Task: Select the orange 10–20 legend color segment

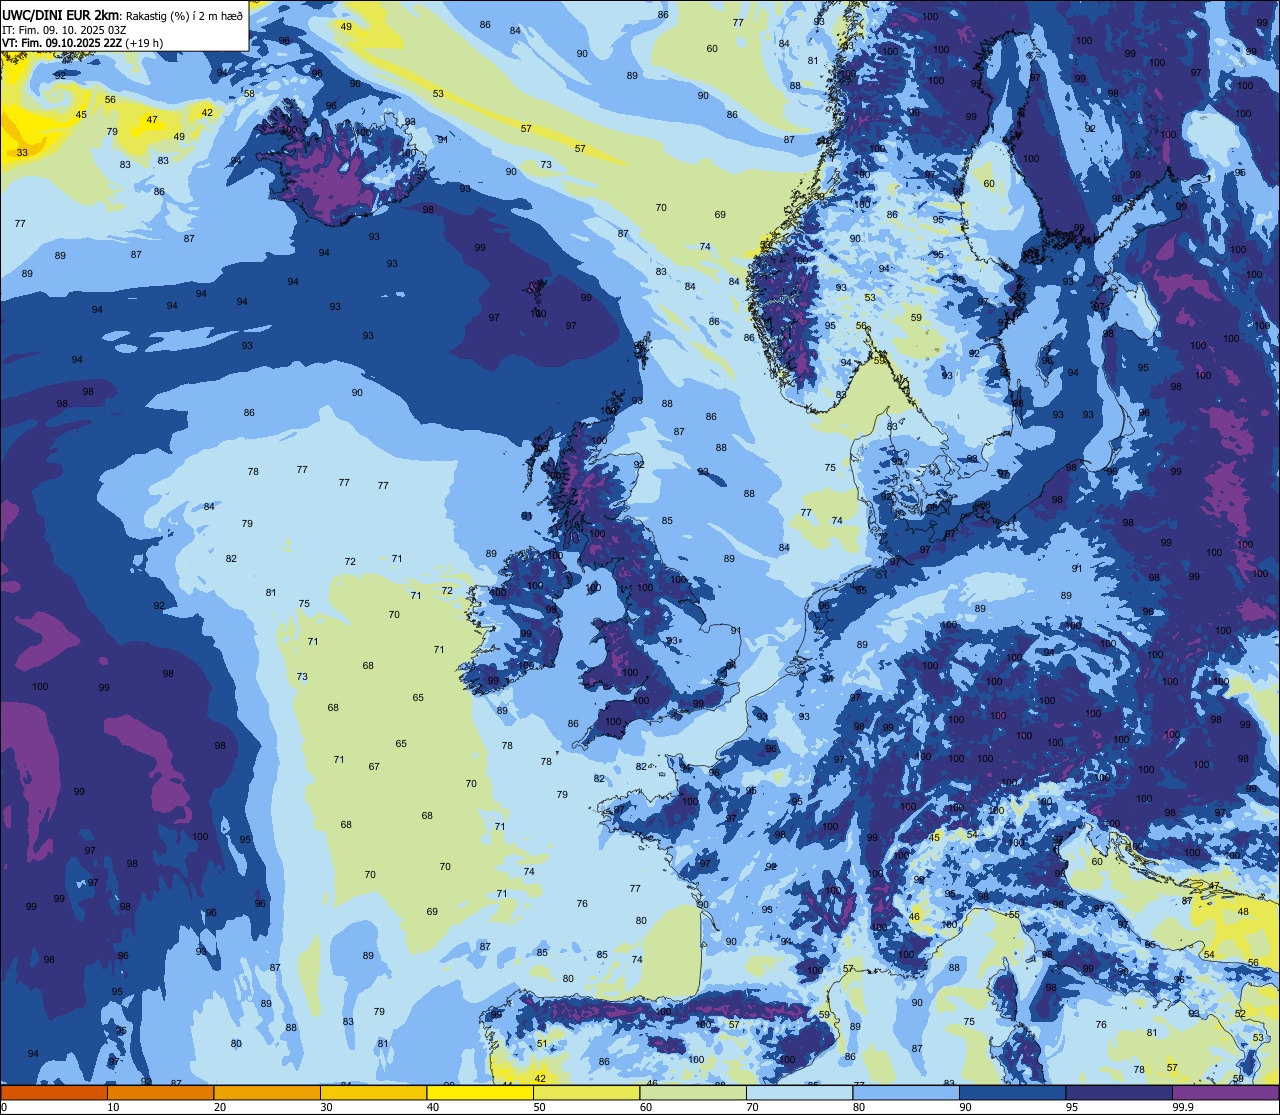Action: click(x=160, y=1092)
